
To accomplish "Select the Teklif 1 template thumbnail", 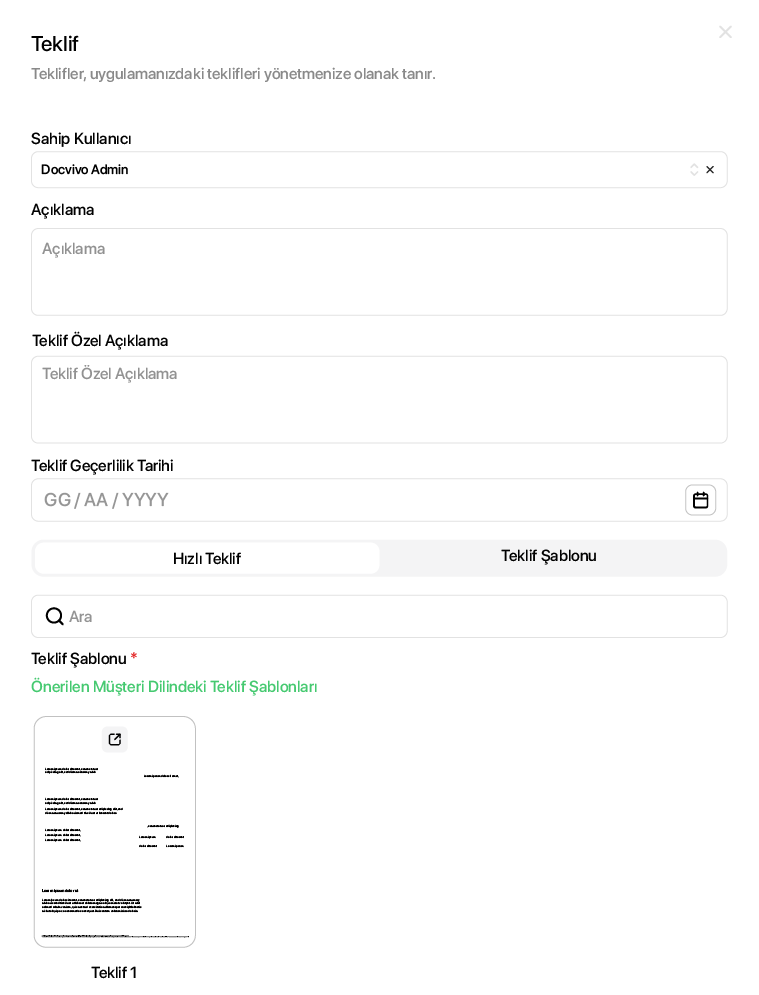I will pos(115,850).
